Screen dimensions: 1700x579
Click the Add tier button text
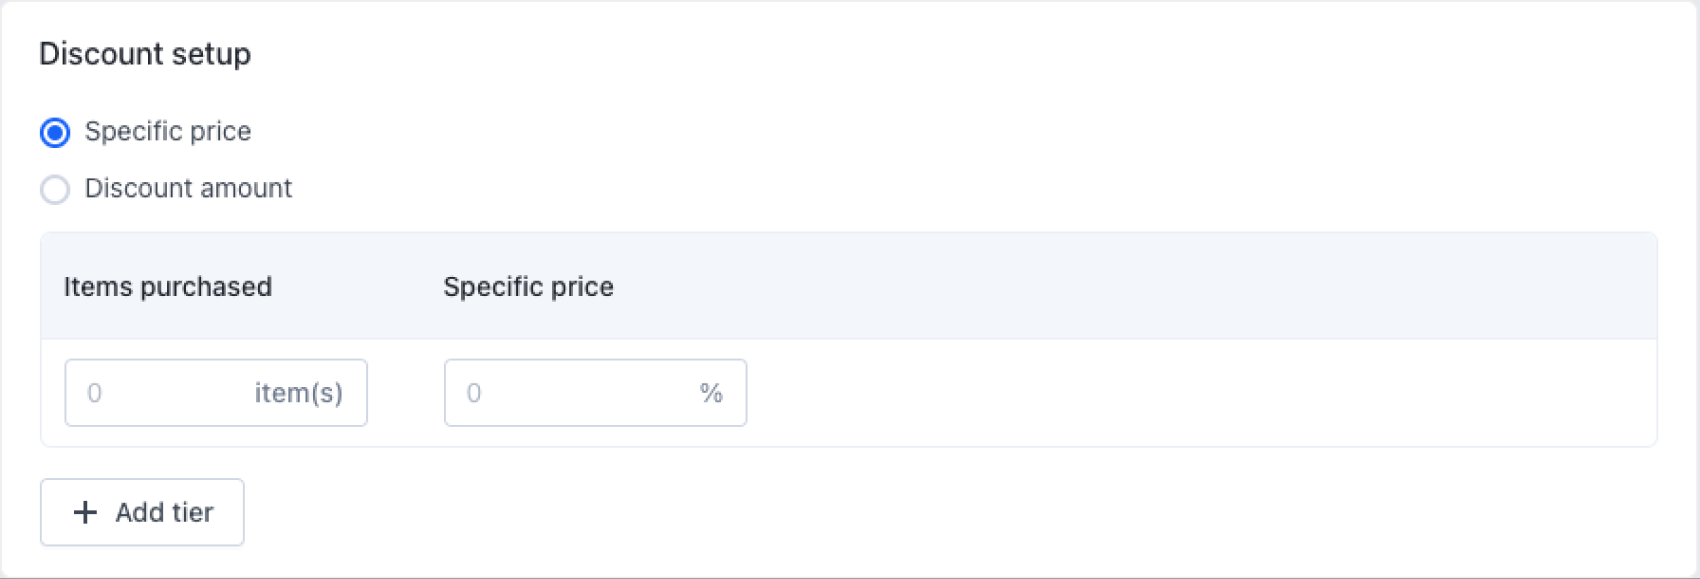(x=164, y=512)
